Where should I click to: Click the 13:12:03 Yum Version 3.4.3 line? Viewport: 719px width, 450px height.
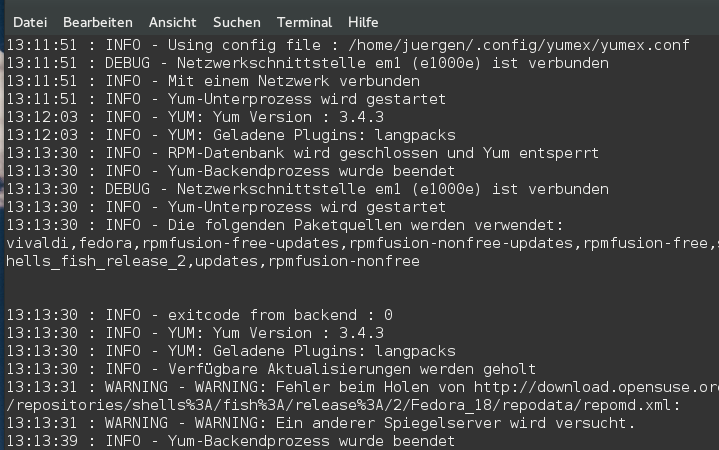tap(195, 117)
